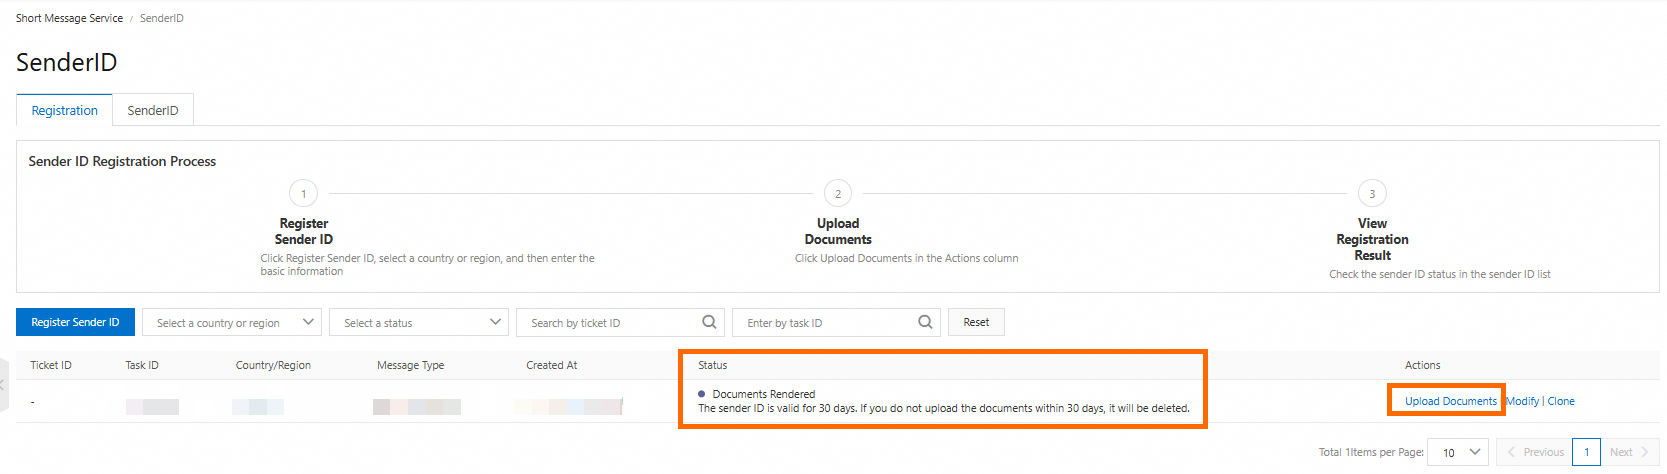Click the Status column header
This screenshot has width=1667, height=474.
tap(713, 365)
